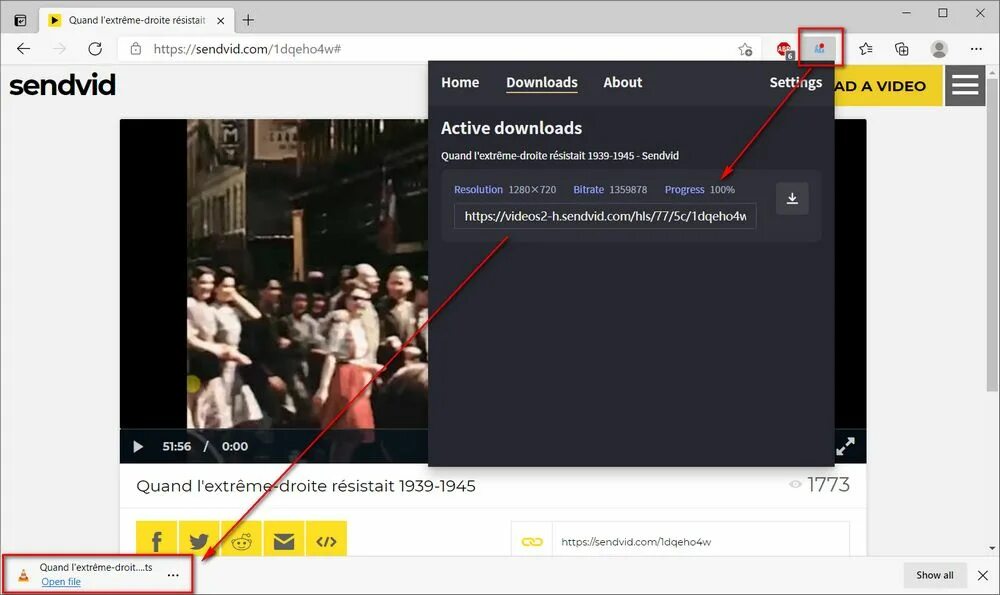Open the About tab in extension
Image resolution: width=1000 pixels, height=595 pixels.
tap(622, 82)
